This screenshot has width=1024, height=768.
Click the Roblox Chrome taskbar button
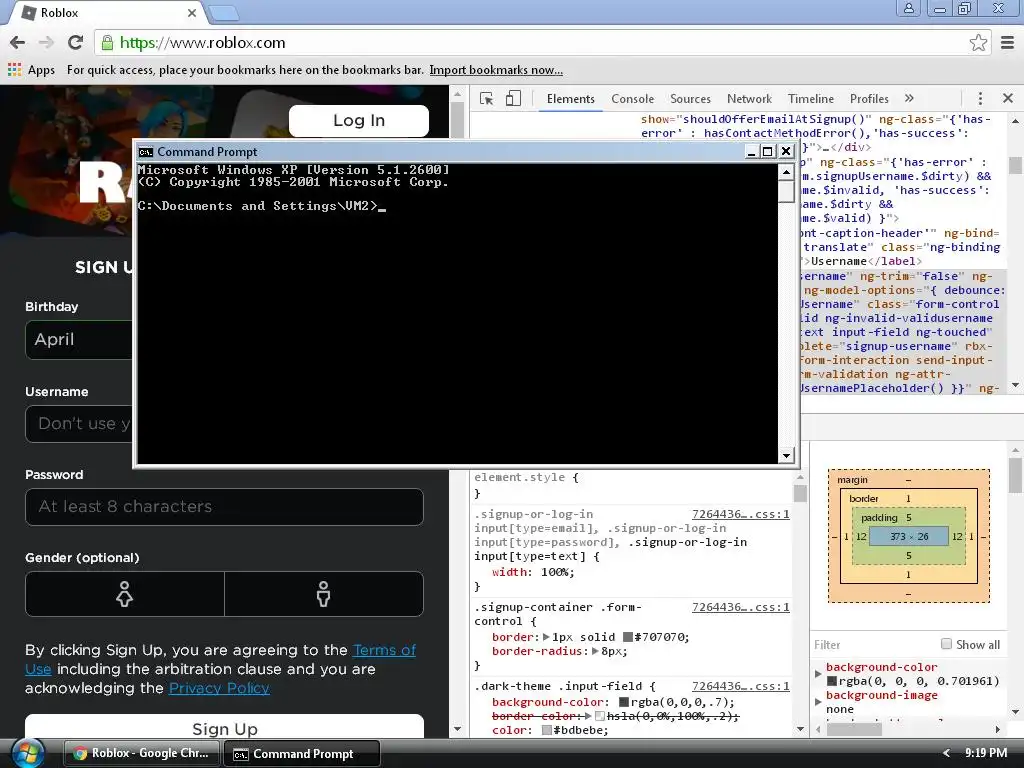click(x=142, y=753)
